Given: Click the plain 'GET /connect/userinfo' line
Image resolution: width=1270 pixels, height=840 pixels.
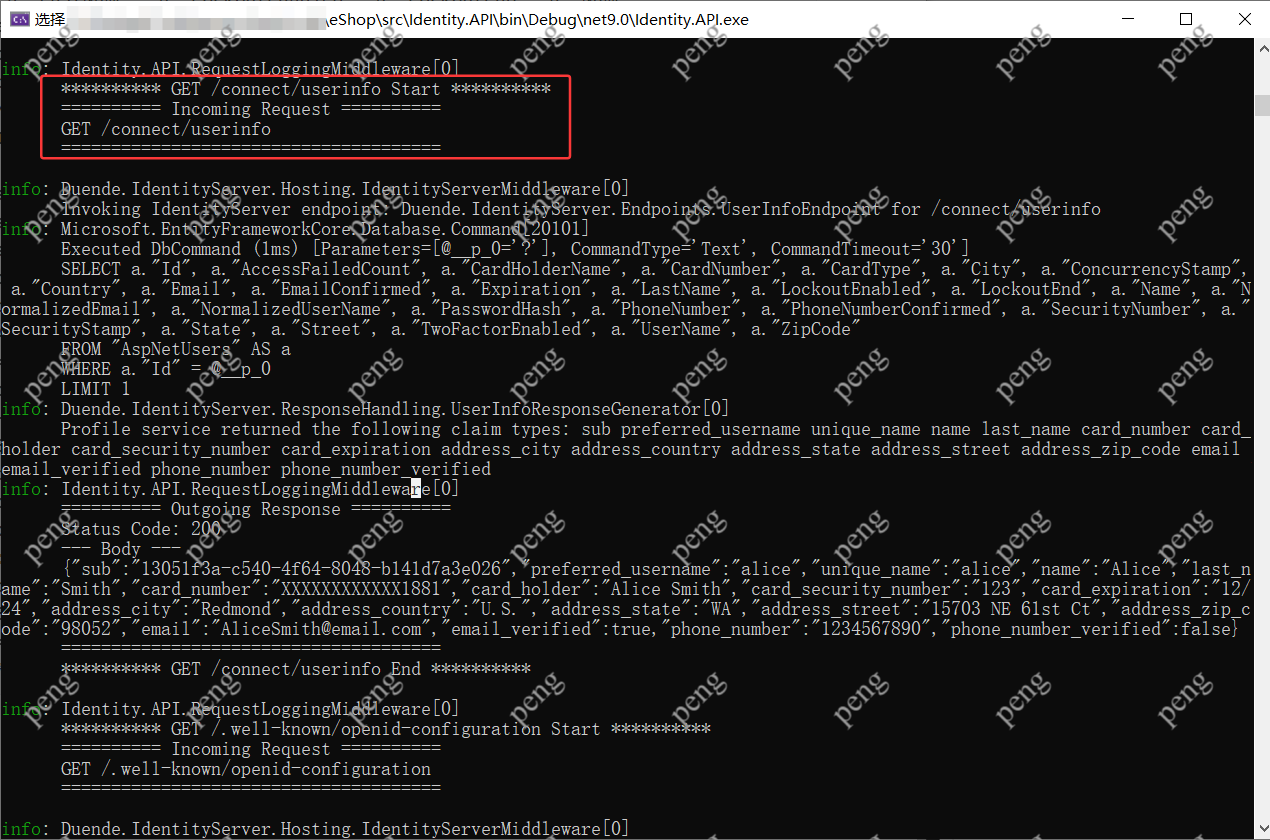Looking at the screenshot, I should (x=166, y=129).
